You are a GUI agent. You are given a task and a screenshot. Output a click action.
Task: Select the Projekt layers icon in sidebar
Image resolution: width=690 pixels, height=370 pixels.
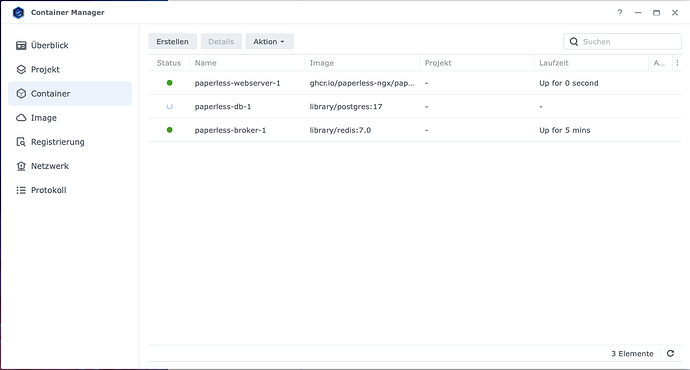tap(21, 70)
